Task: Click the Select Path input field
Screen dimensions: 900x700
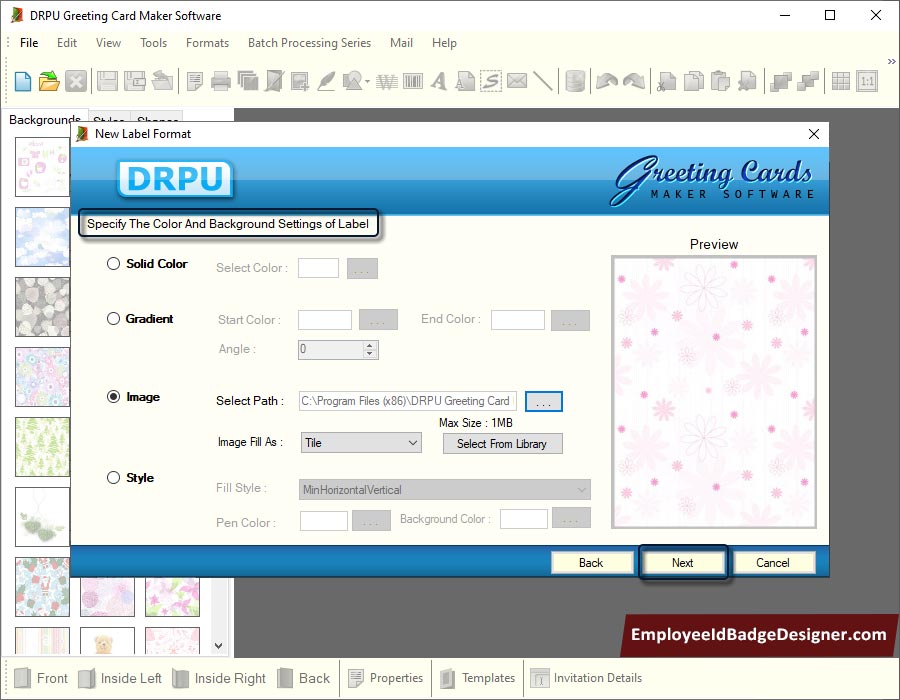Action: (x=408, y=401)
